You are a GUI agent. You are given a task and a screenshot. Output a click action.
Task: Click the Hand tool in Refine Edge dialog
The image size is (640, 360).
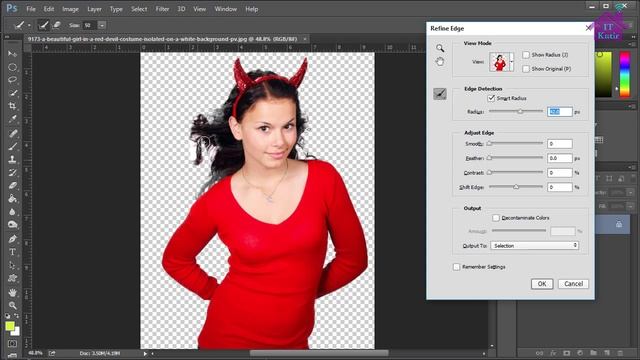440,62
